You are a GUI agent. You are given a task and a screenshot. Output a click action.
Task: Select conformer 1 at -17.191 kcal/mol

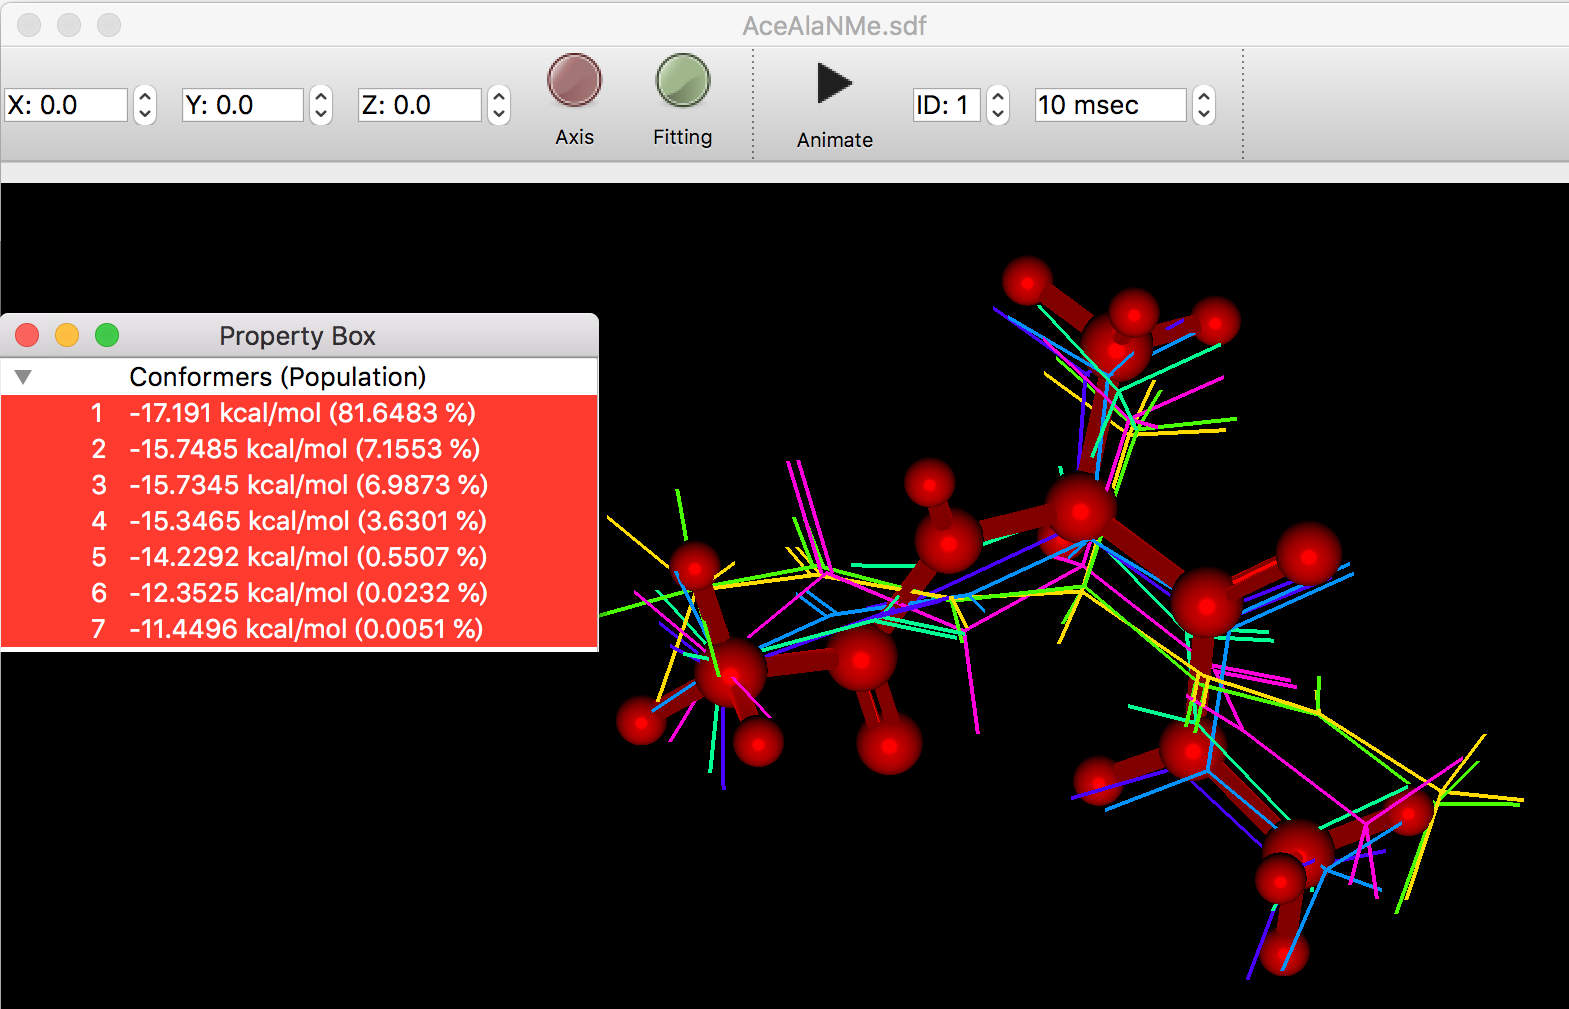coord(300,413)
